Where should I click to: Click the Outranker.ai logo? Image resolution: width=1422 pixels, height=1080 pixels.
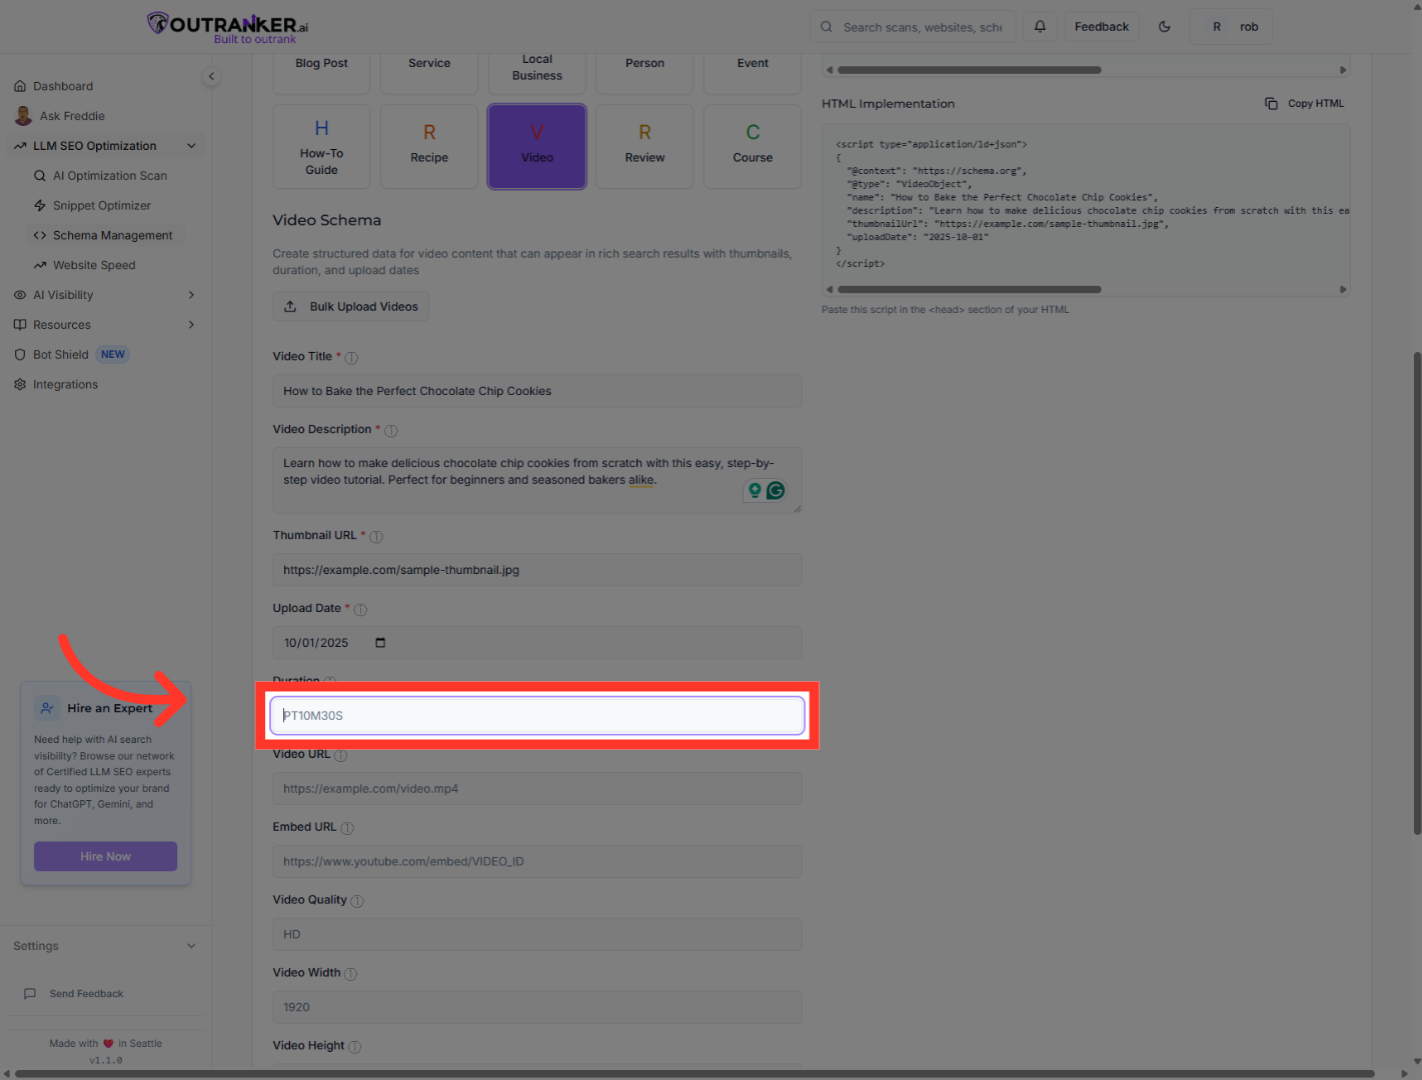click(228, 27)
